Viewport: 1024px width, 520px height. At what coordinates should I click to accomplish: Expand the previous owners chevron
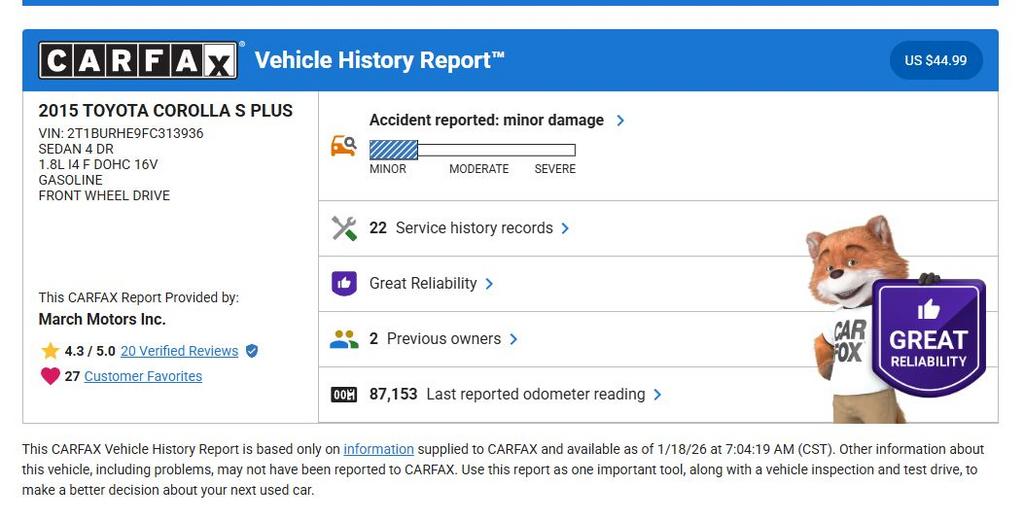tap(513, 339)
